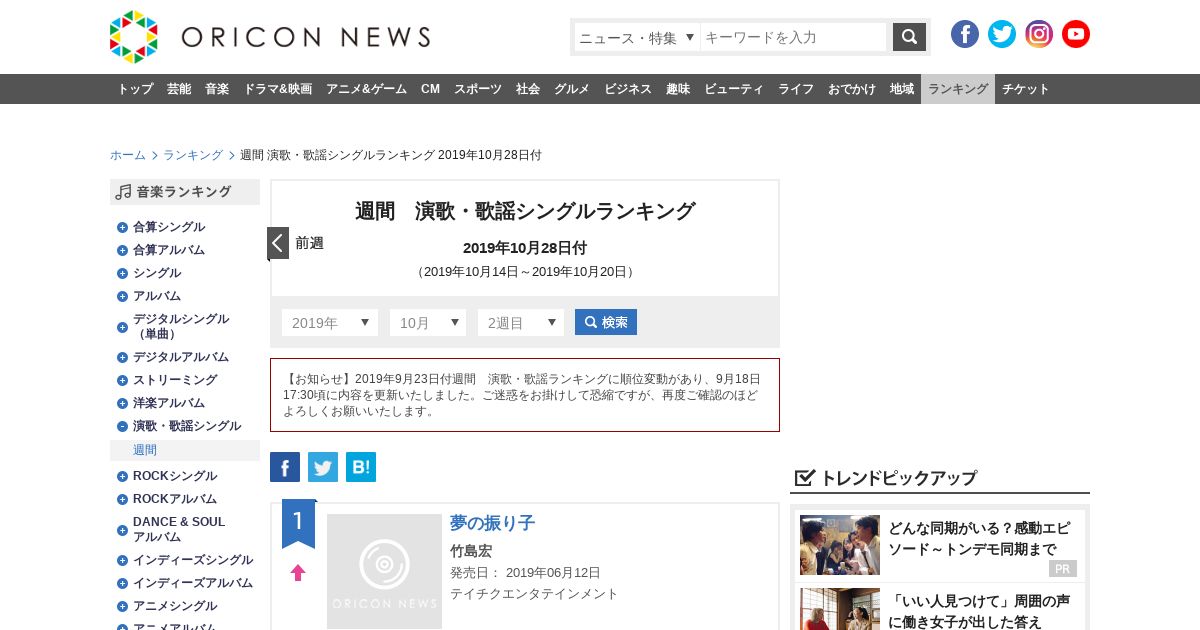Open the 「いい人見つけて」 article headline
Viewport: 1200px width, 630px height.
pos(979,611)
